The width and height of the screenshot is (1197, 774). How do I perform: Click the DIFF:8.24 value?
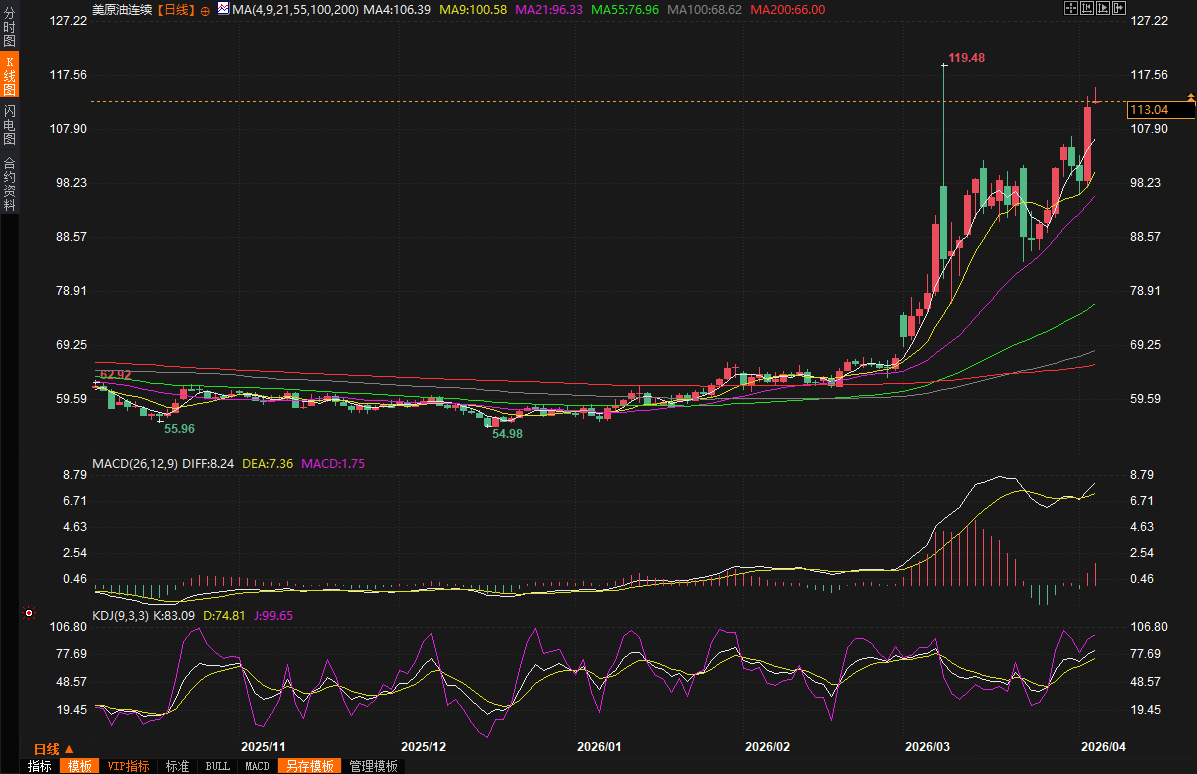pyautogui.click(x=208, y=463)
